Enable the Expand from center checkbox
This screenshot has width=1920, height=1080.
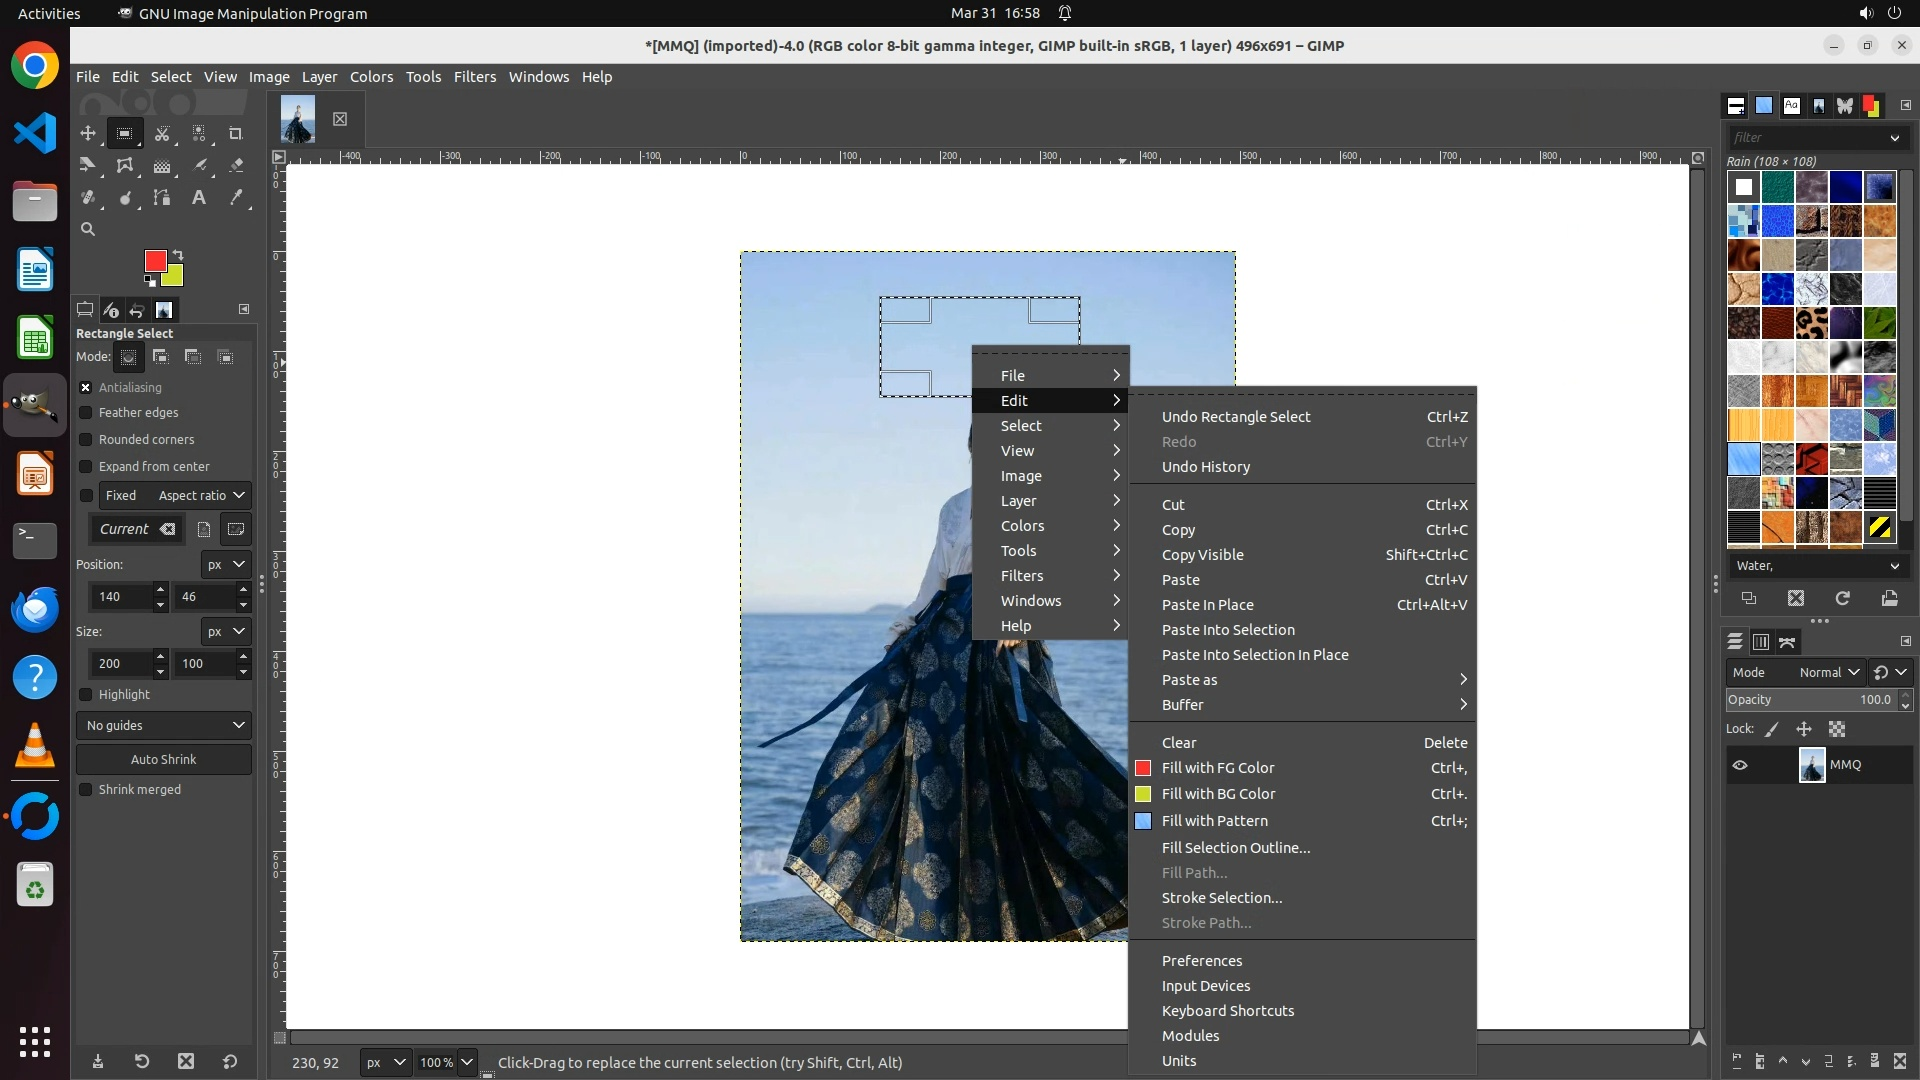[x=86, y=467]
